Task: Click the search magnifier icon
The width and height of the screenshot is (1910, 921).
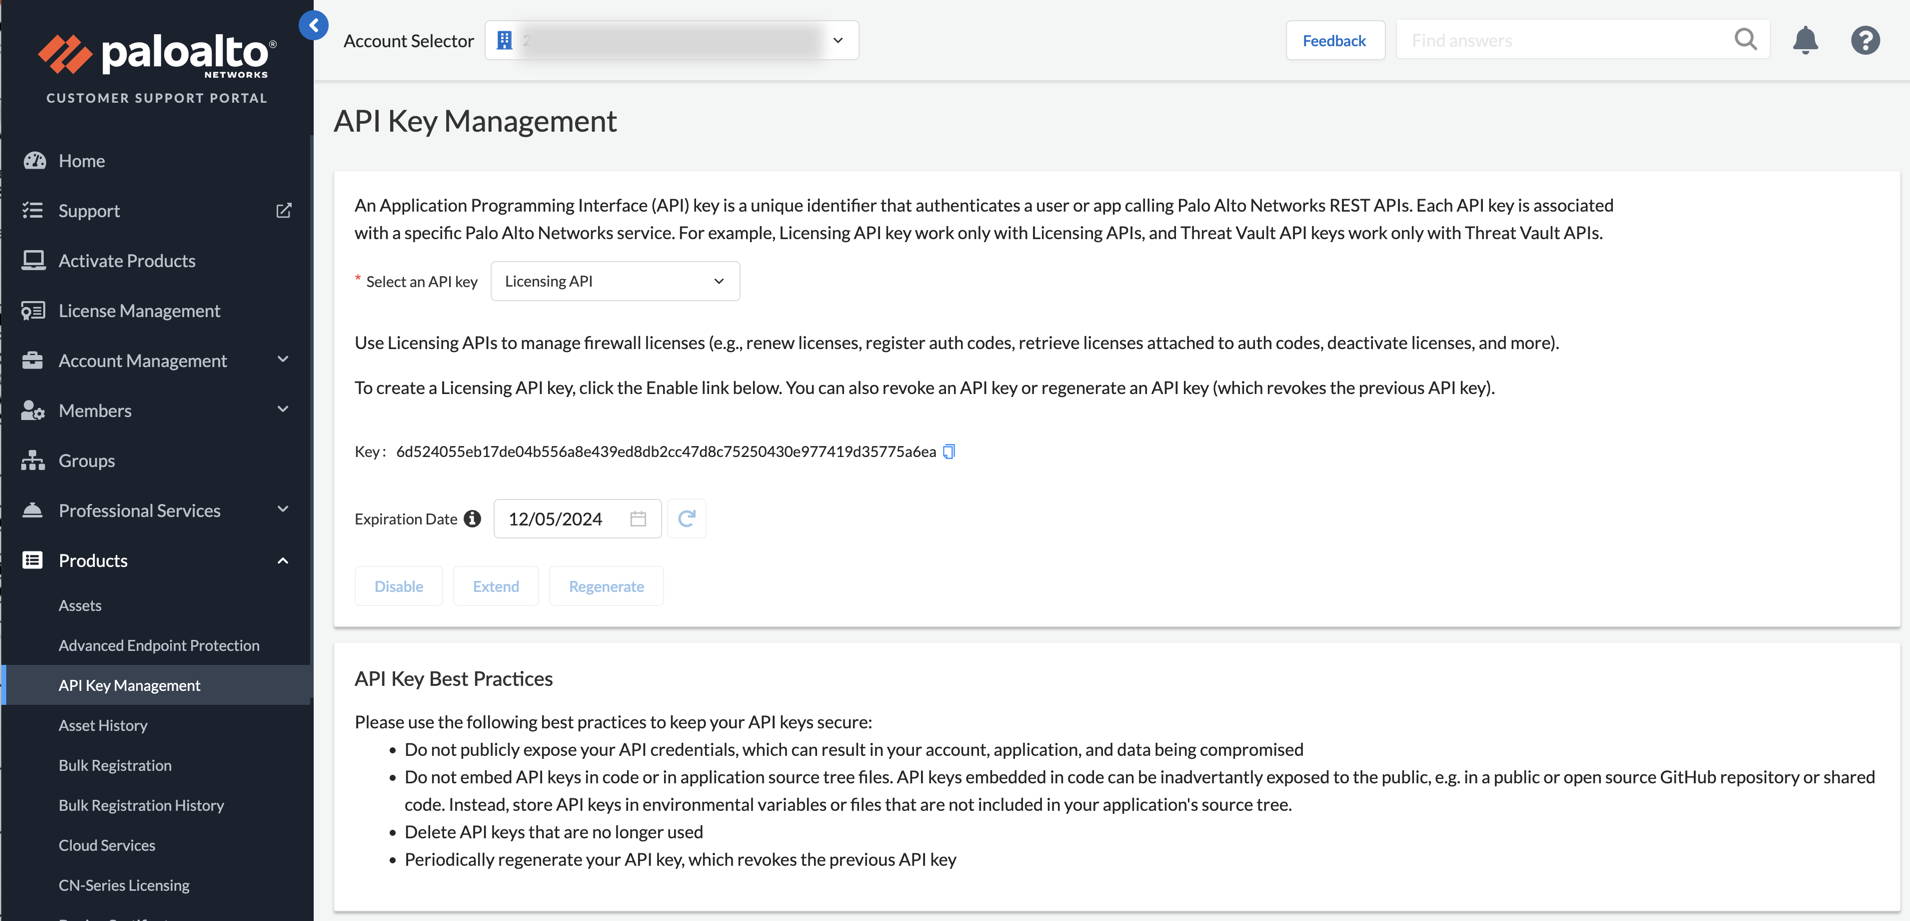Action: 1745,40
